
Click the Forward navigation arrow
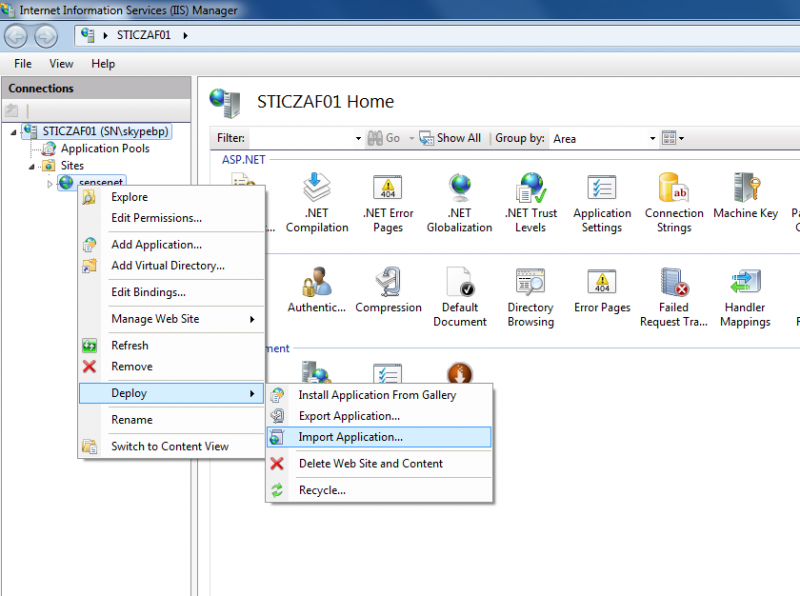[46, 36]
